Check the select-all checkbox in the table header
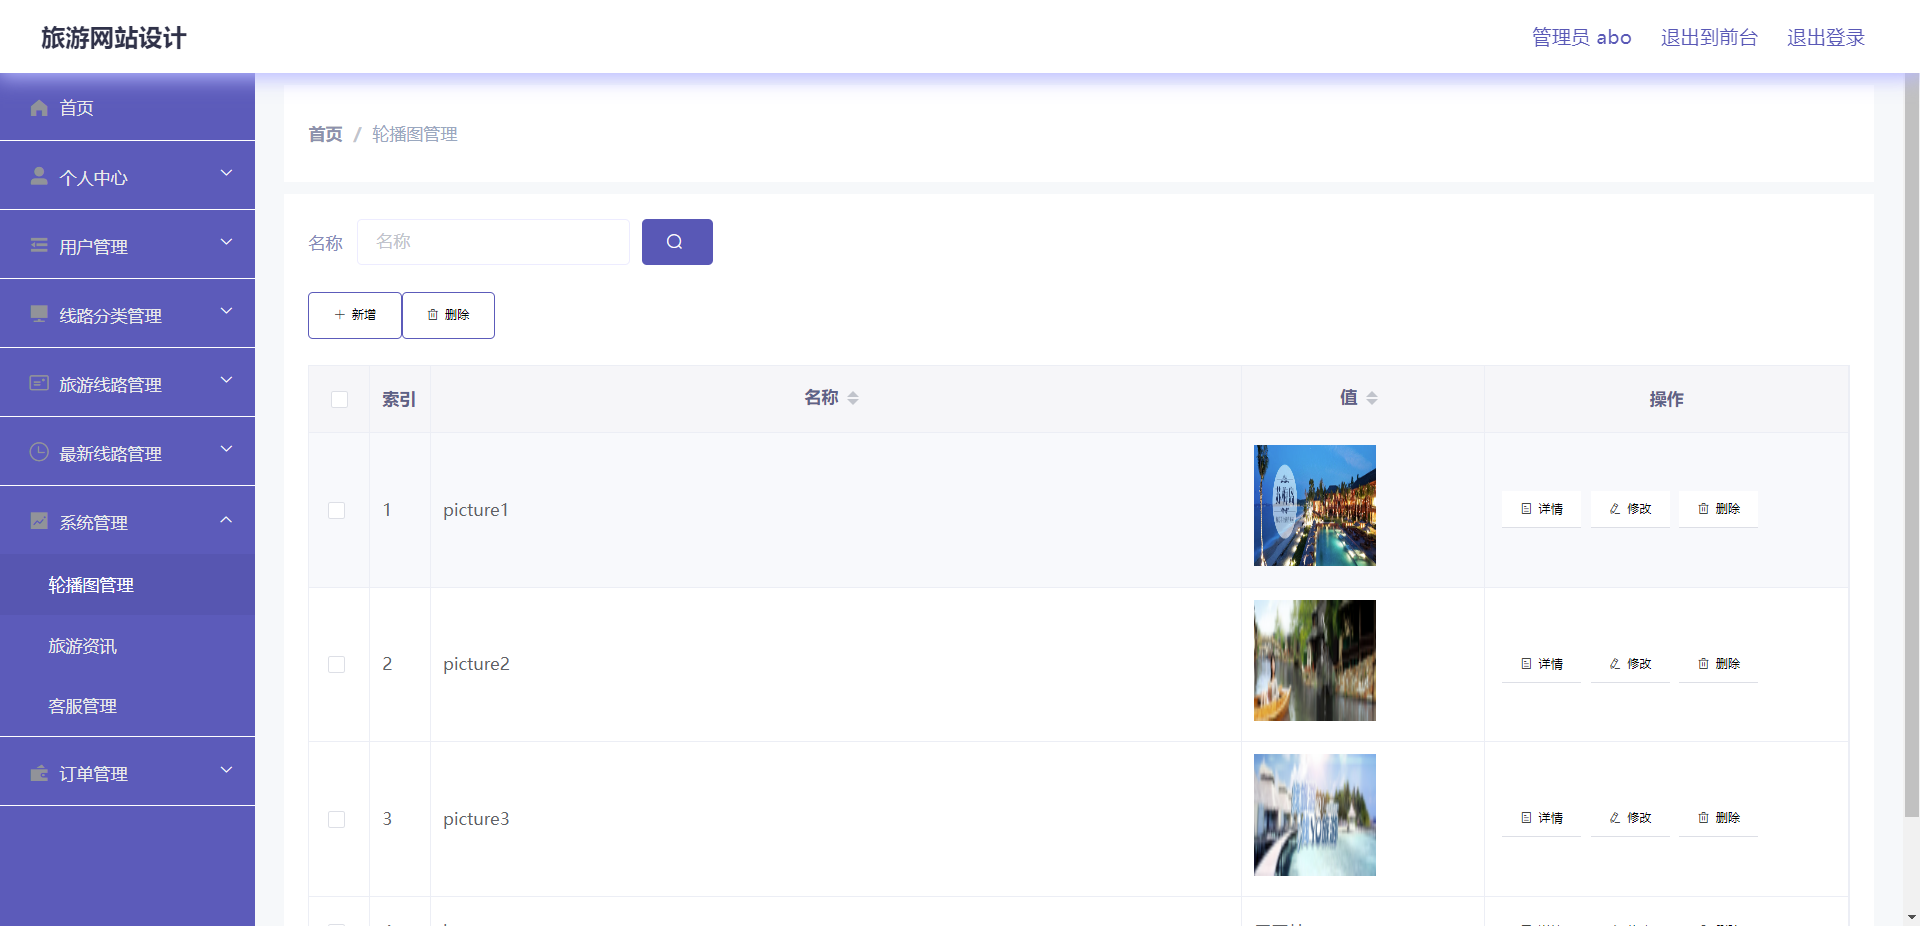The height and width of the screenshot is (926, 1920). coord(339,399)
